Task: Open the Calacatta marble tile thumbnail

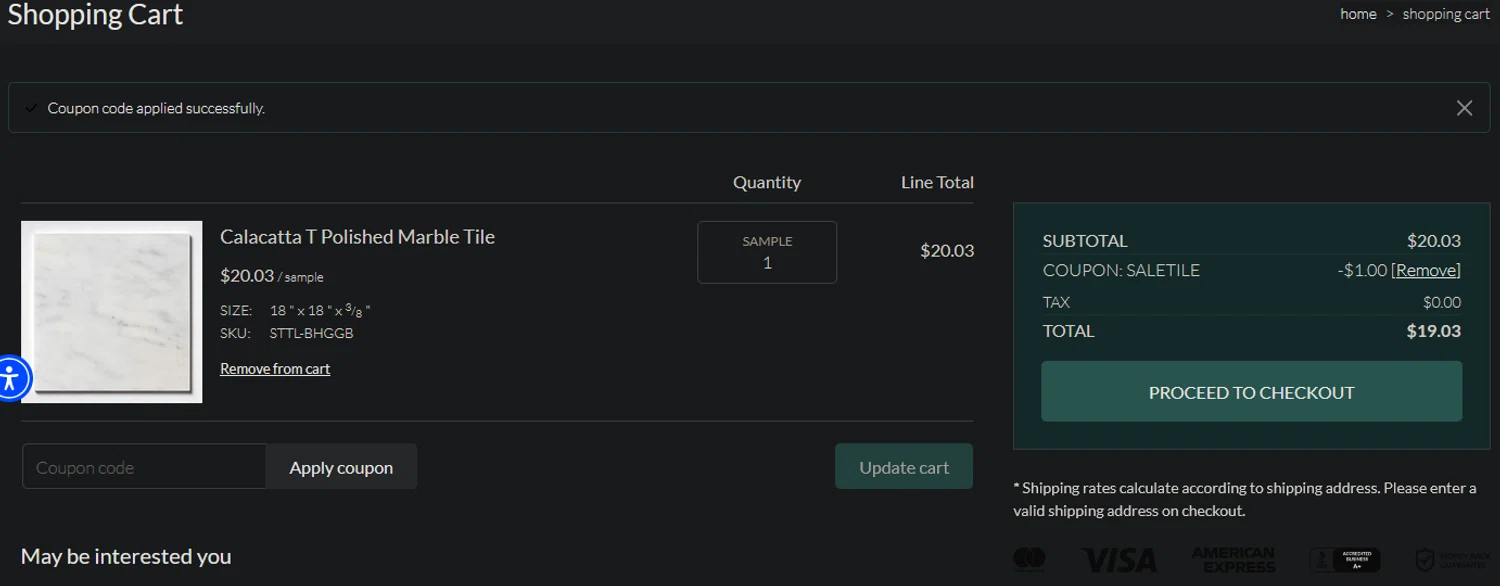Action: click(x=112, y=312)
